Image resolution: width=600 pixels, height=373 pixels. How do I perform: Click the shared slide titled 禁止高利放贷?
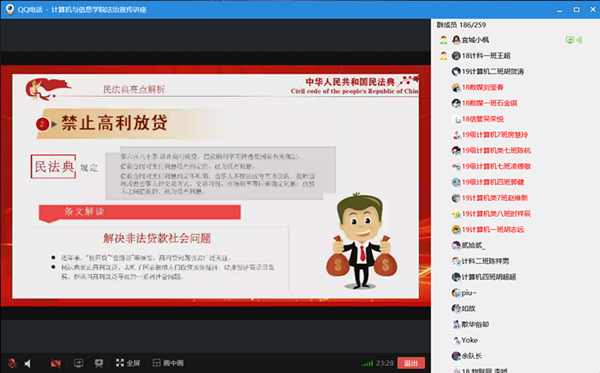[x=215, y=186]
